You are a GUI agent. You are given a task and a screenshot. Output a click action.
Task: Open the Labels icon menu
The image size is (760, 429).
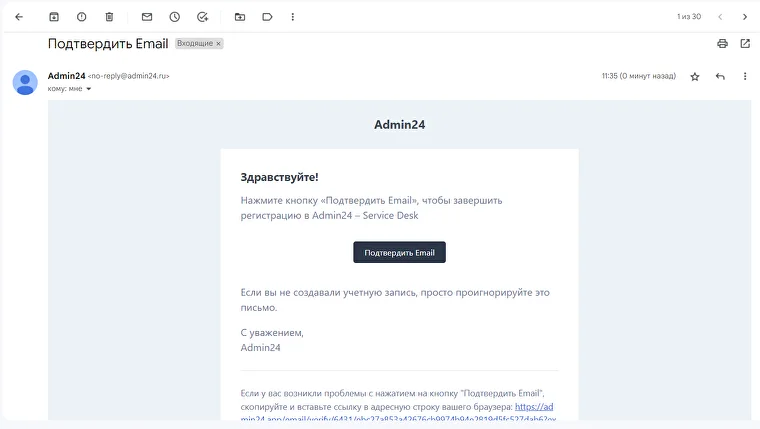point(267,17)
